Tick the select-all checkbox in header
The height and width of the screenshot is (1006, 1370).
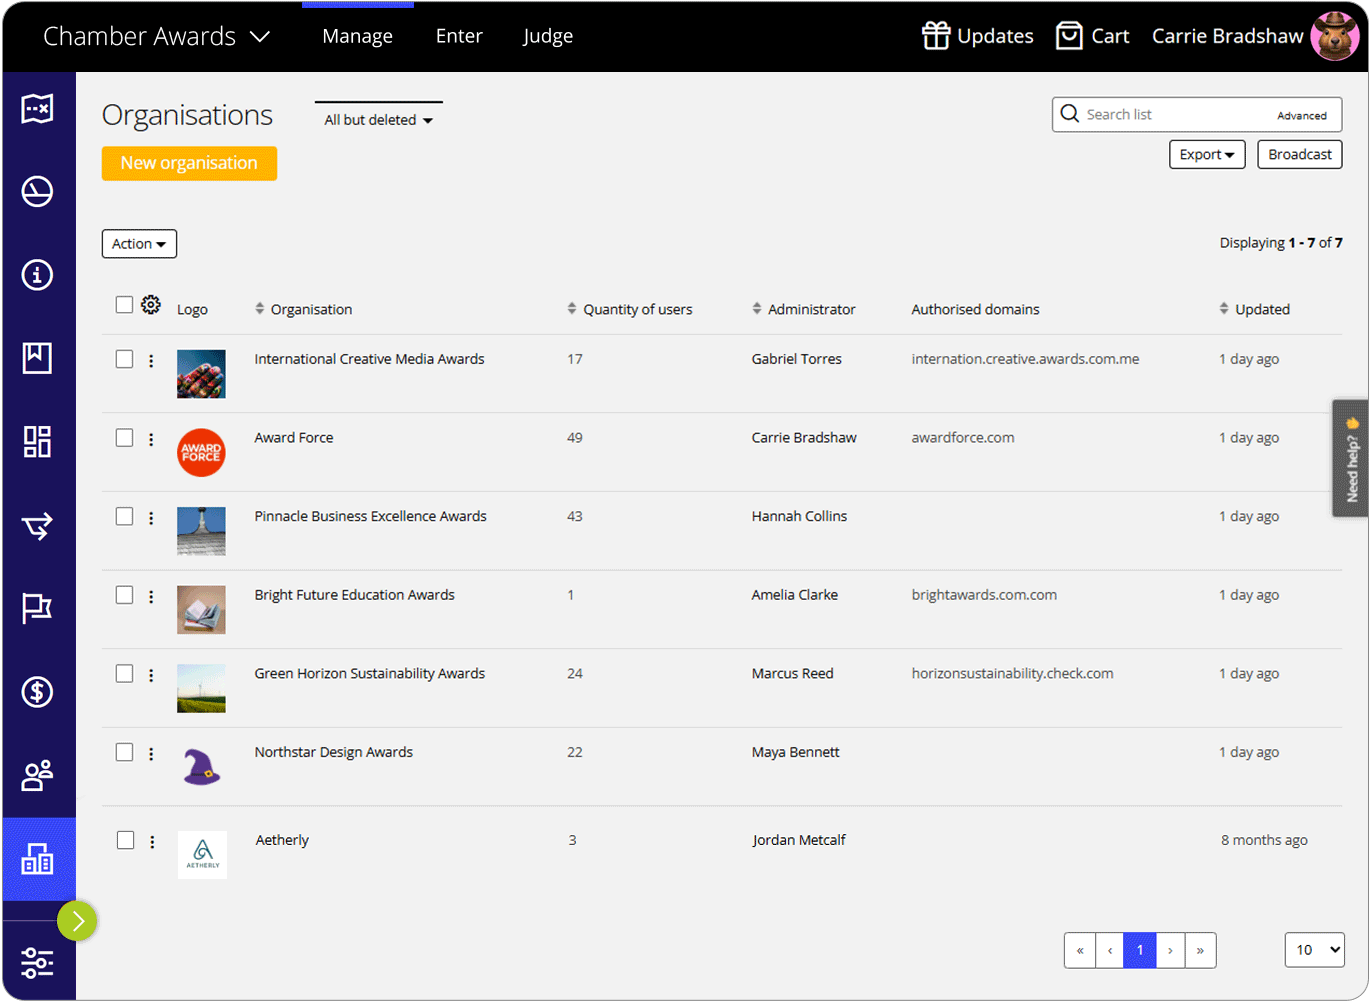[x=124, y=305]
